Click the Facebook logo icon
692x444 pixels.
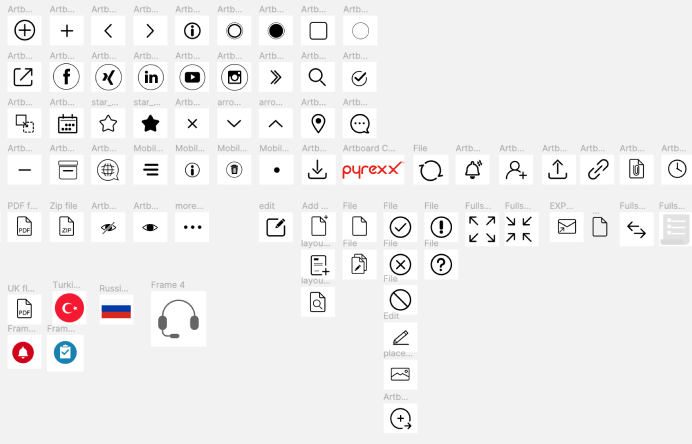pyautogui.click(x=67, y=77)
